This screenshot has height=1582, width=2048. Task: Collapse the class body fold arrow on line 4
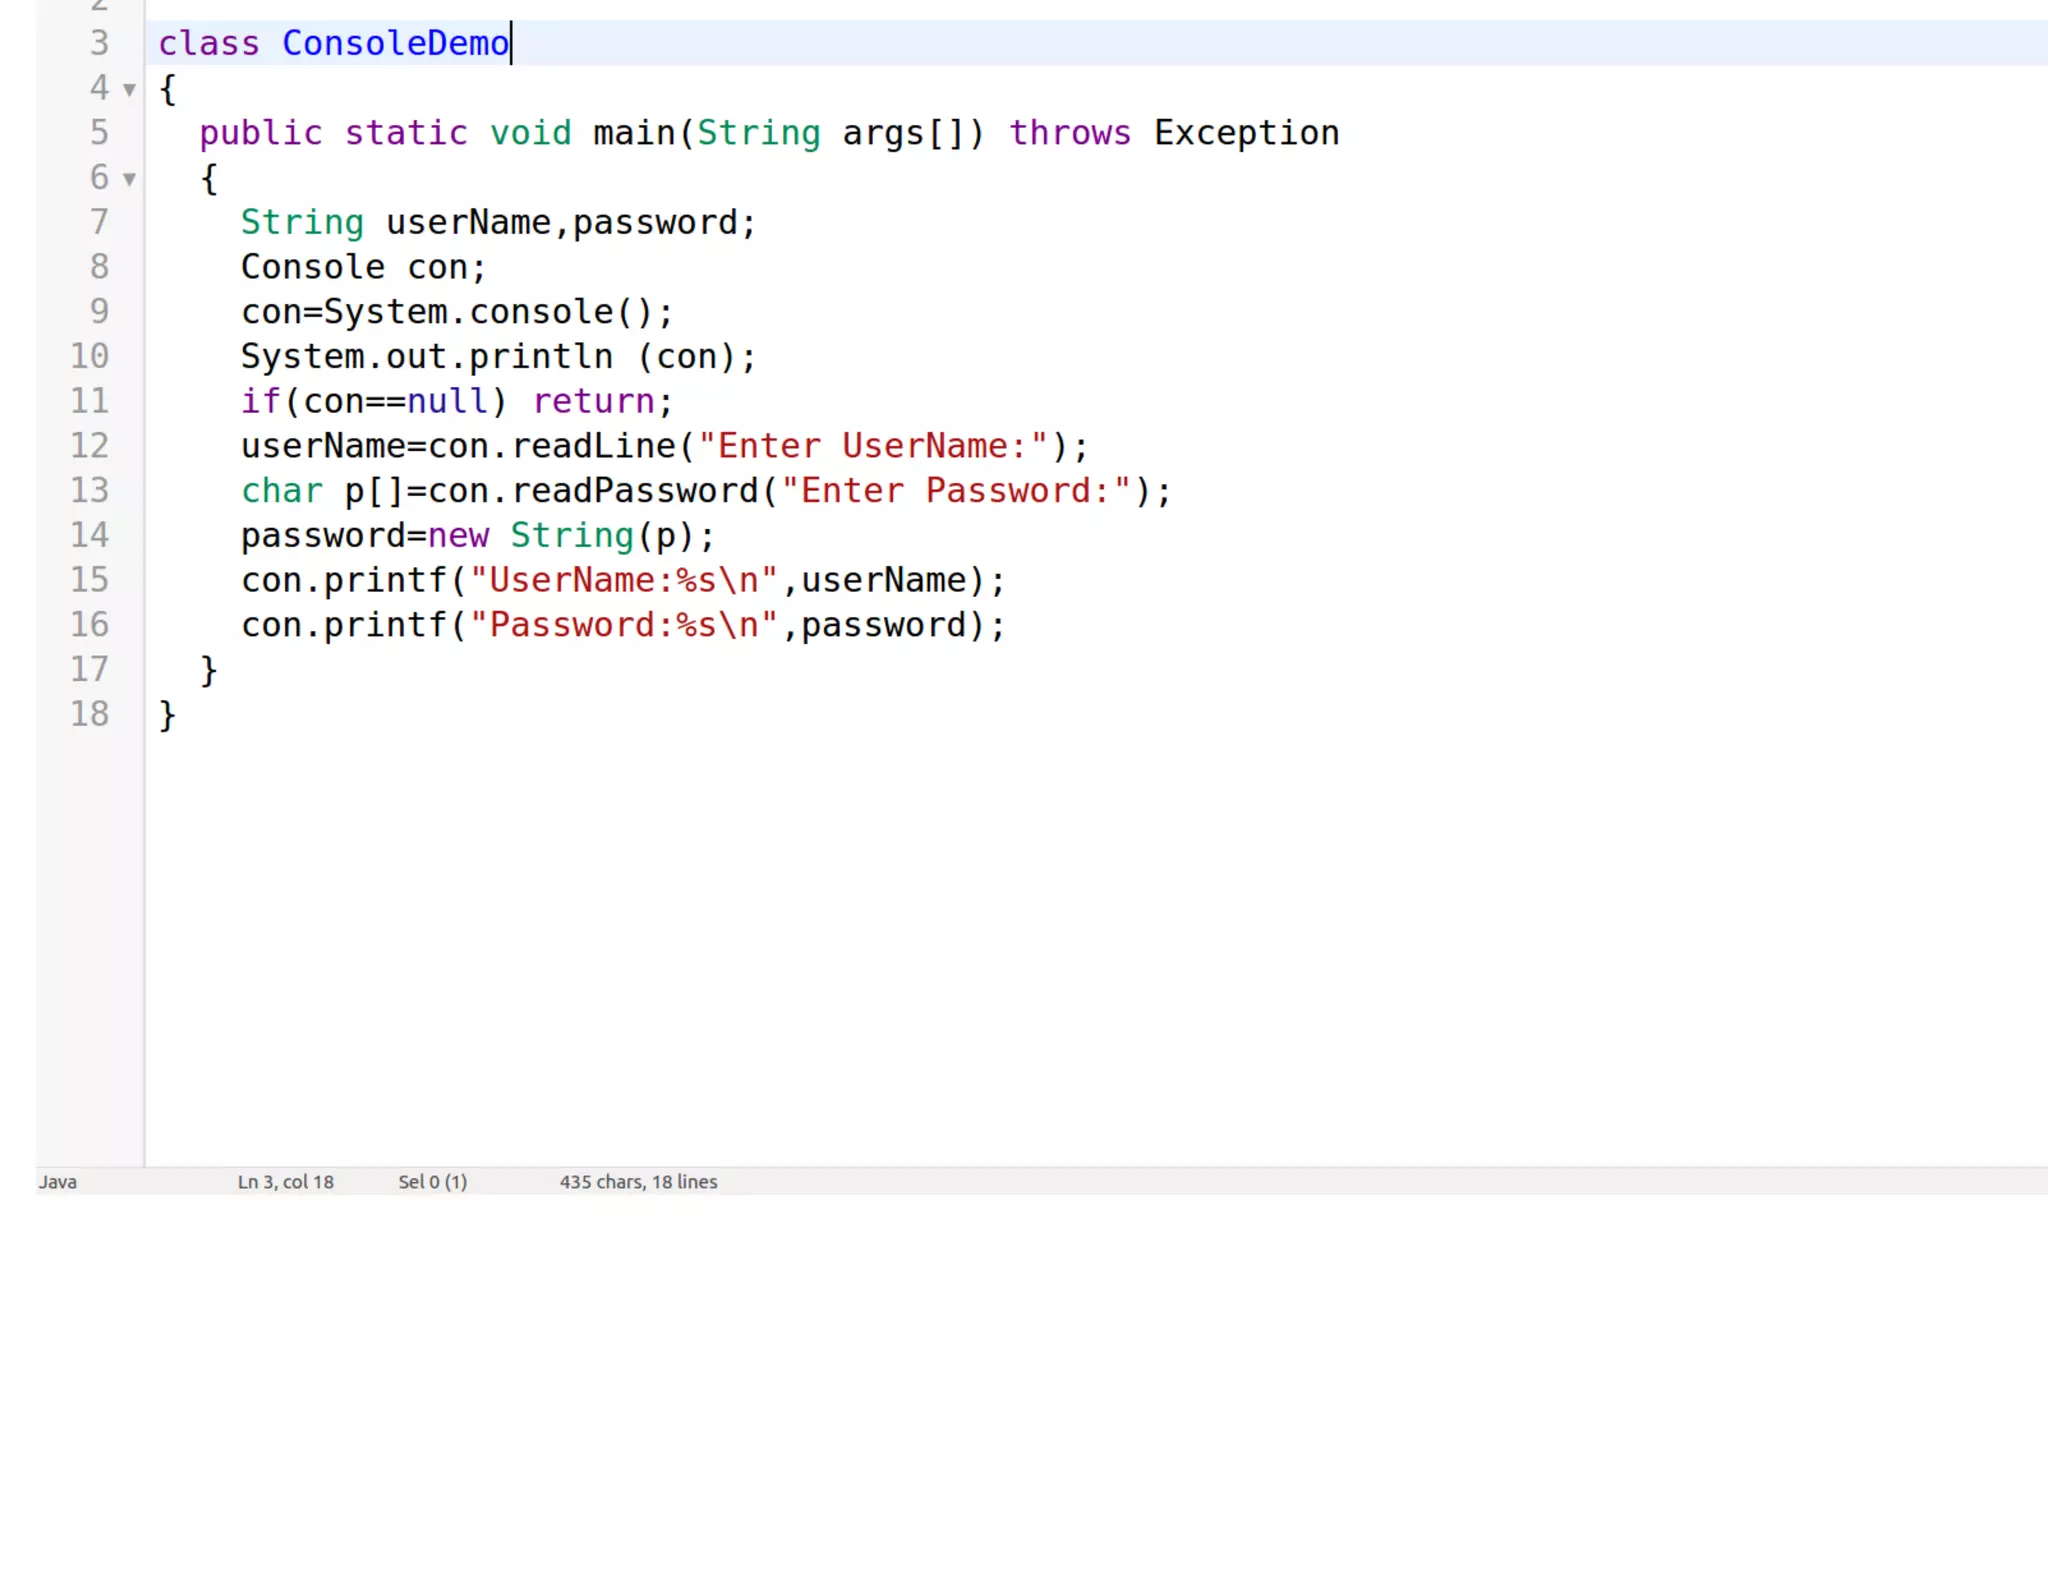[x=129, y=90]
